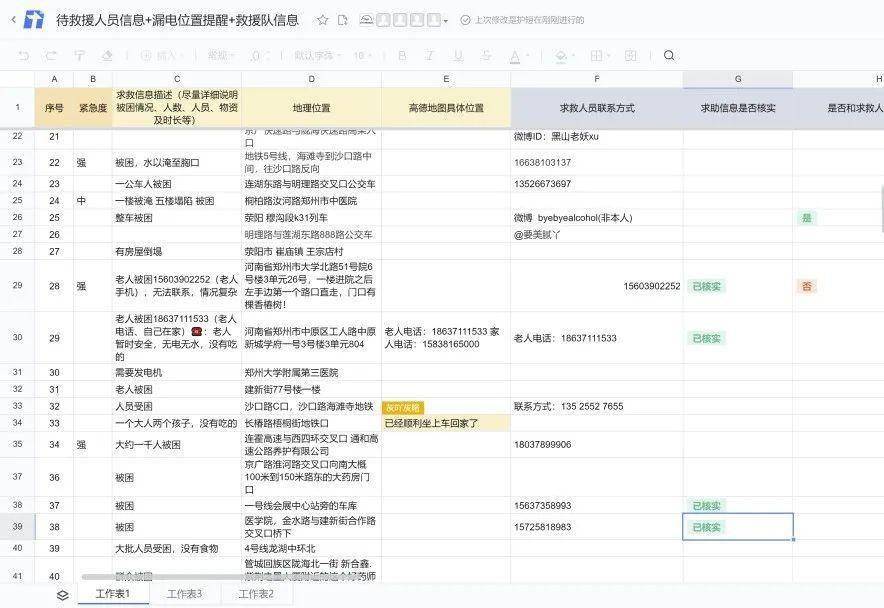Open the sheet list layers icon

[x=62, y=594]
